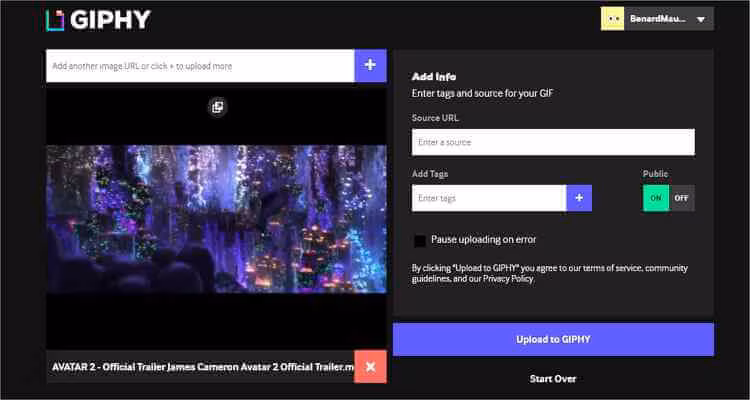Click the GIPHY logo
Viewport: 750px width, 400px height.
99,20
